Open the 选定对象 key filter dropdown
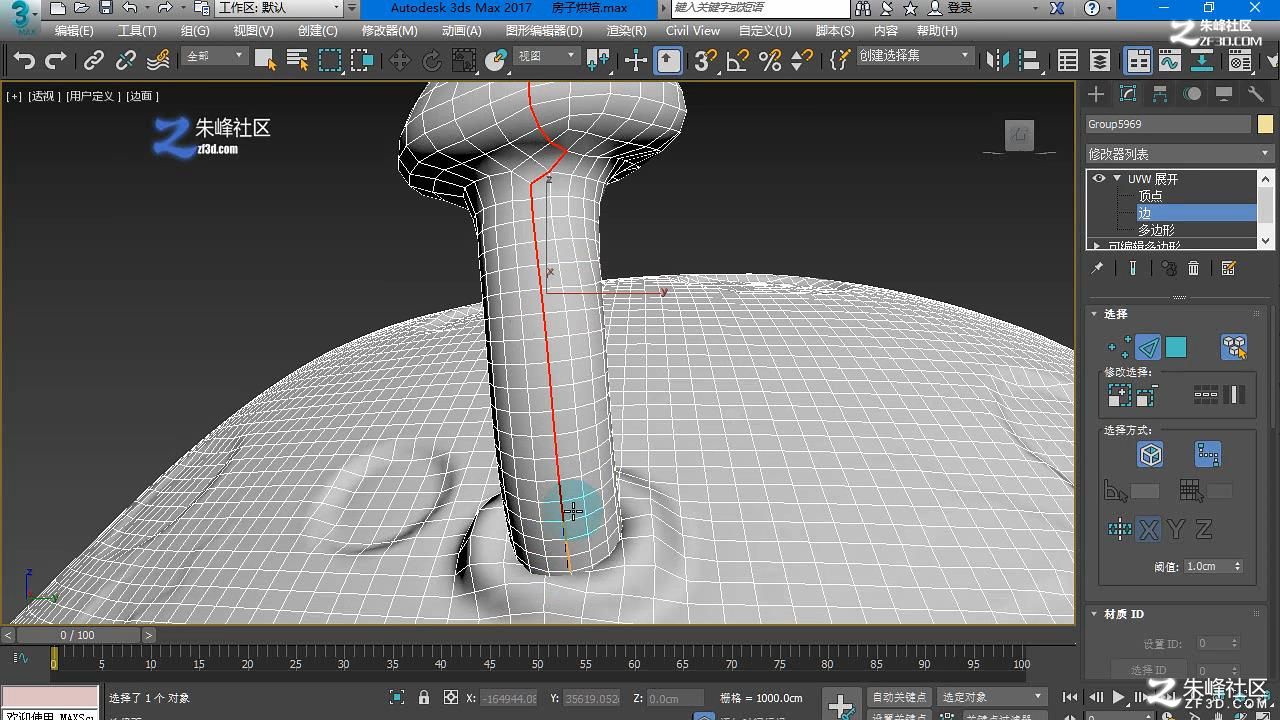1280x720 pixels. tap(992, 697)
